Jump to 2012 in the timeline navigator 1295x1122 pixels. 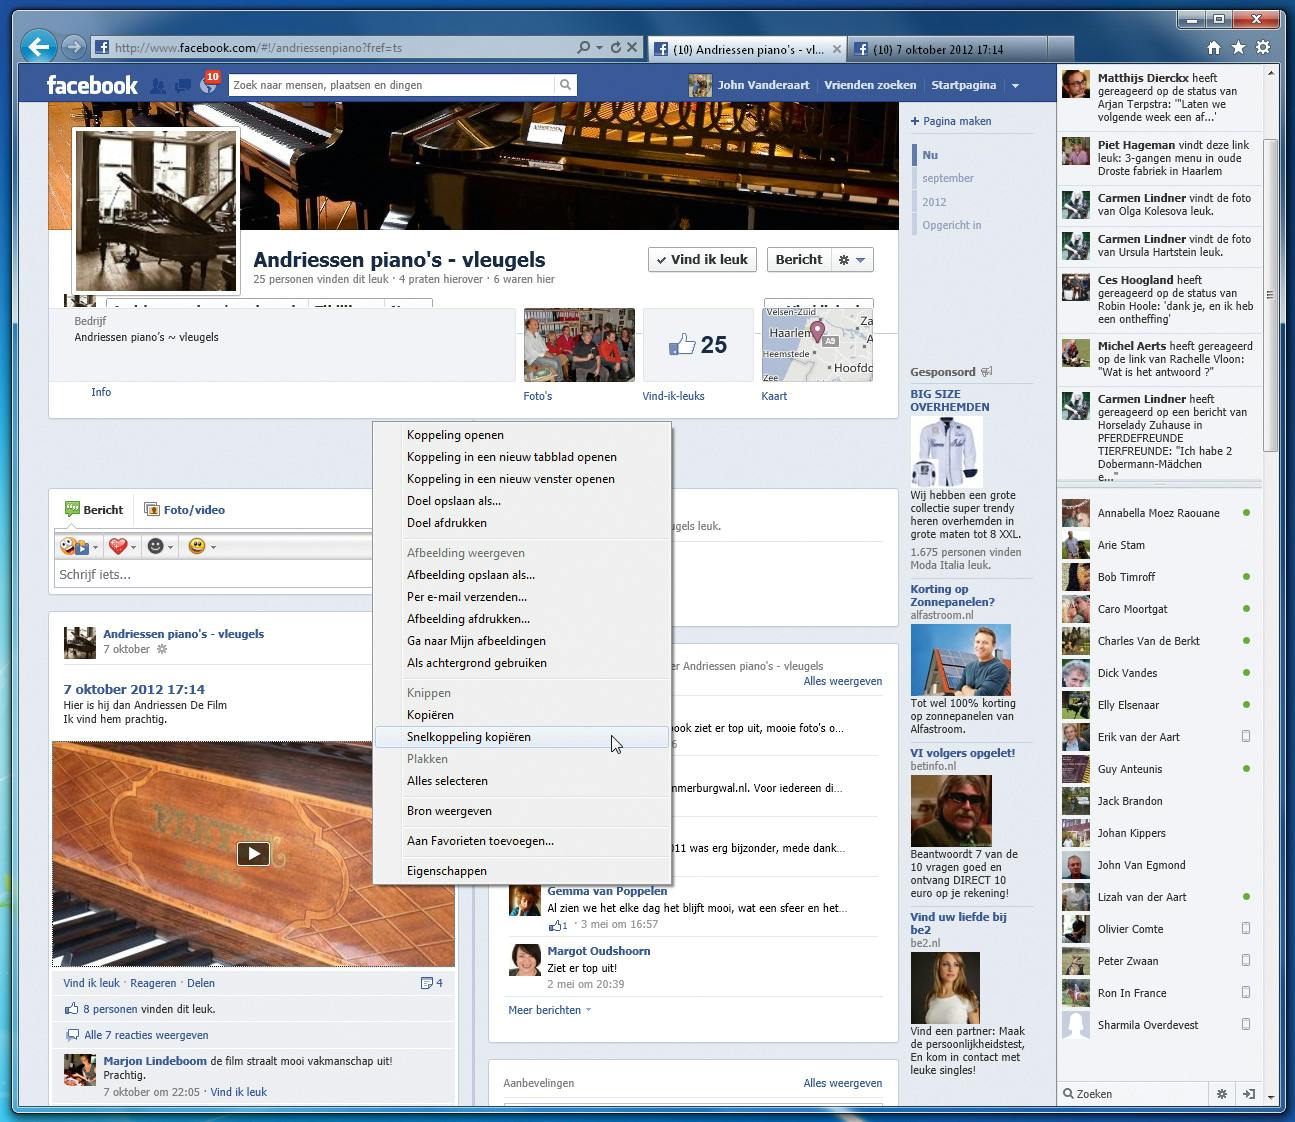coord(934,202)
